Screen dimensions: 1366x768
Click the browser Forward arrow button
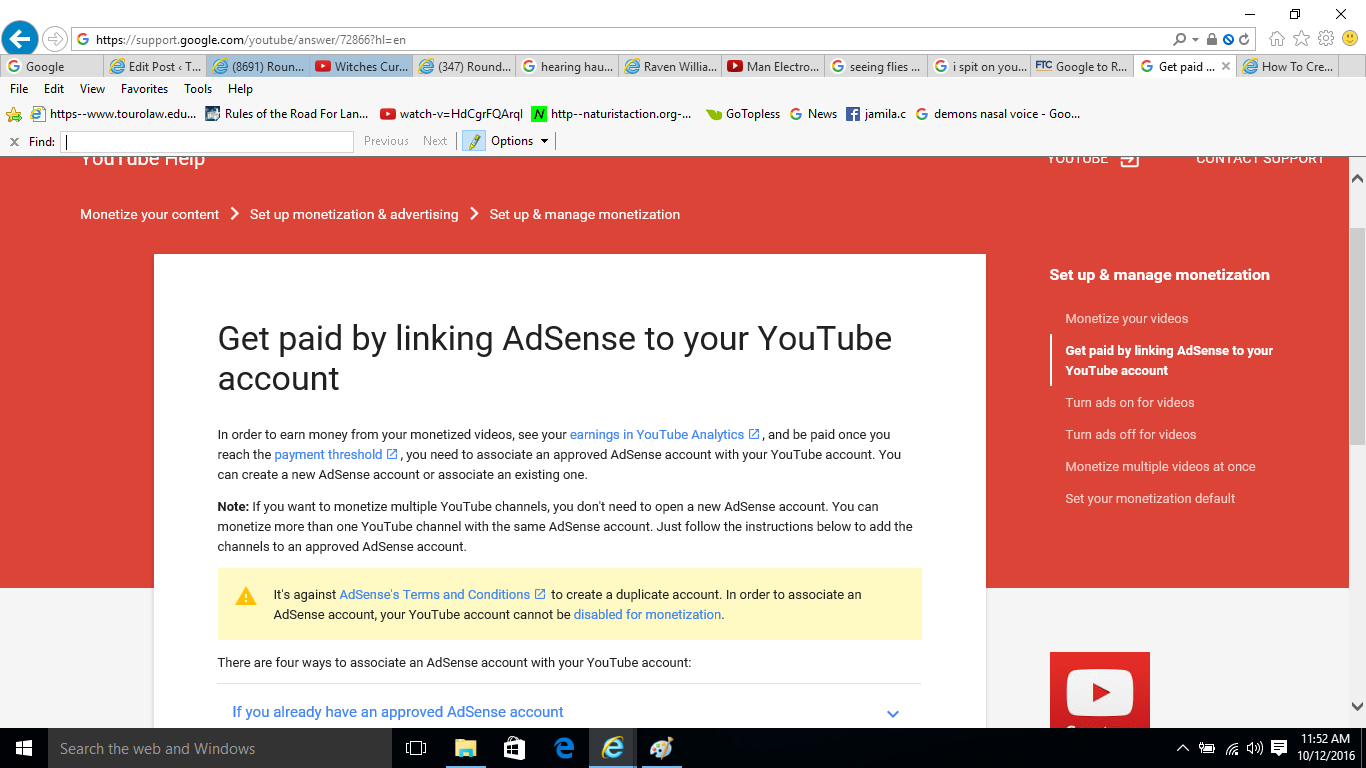(x=54, y=40)
